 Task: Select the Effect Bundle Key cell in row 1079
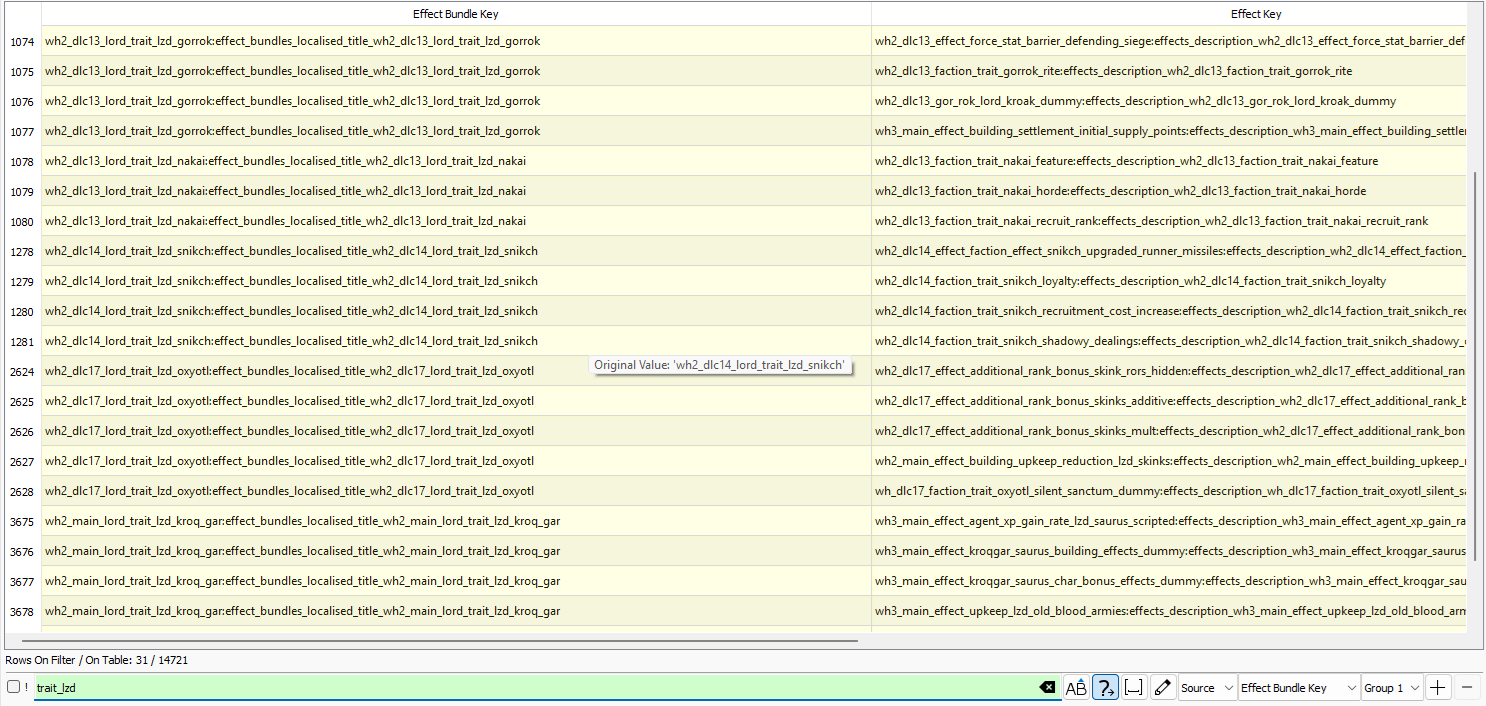456,191
